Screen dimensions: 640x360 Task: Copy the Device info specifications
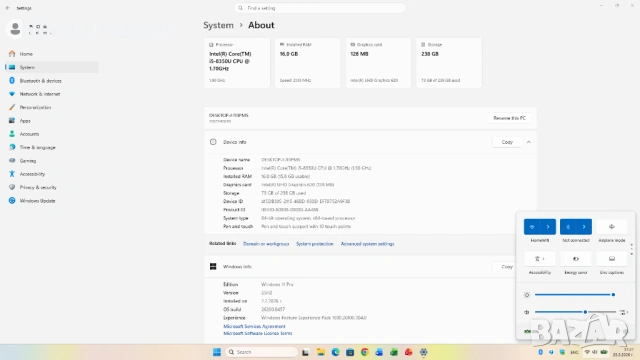click(x=507, y=142)
